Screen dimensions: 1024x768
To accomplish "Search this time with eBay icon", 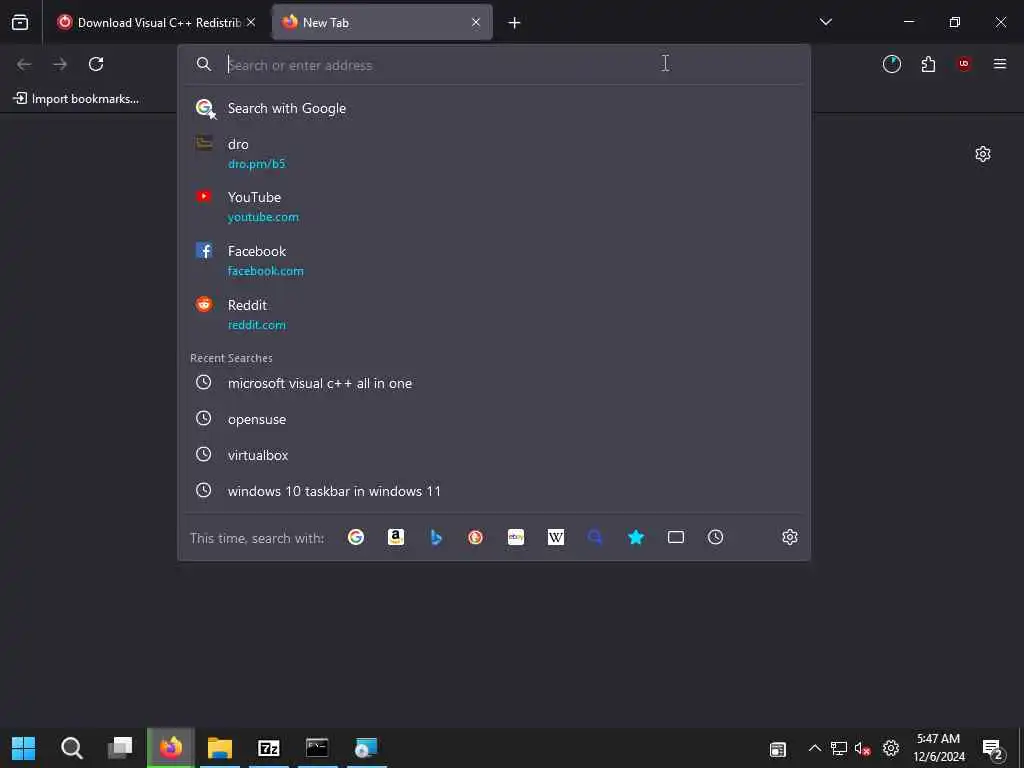I will pos(516,537).
